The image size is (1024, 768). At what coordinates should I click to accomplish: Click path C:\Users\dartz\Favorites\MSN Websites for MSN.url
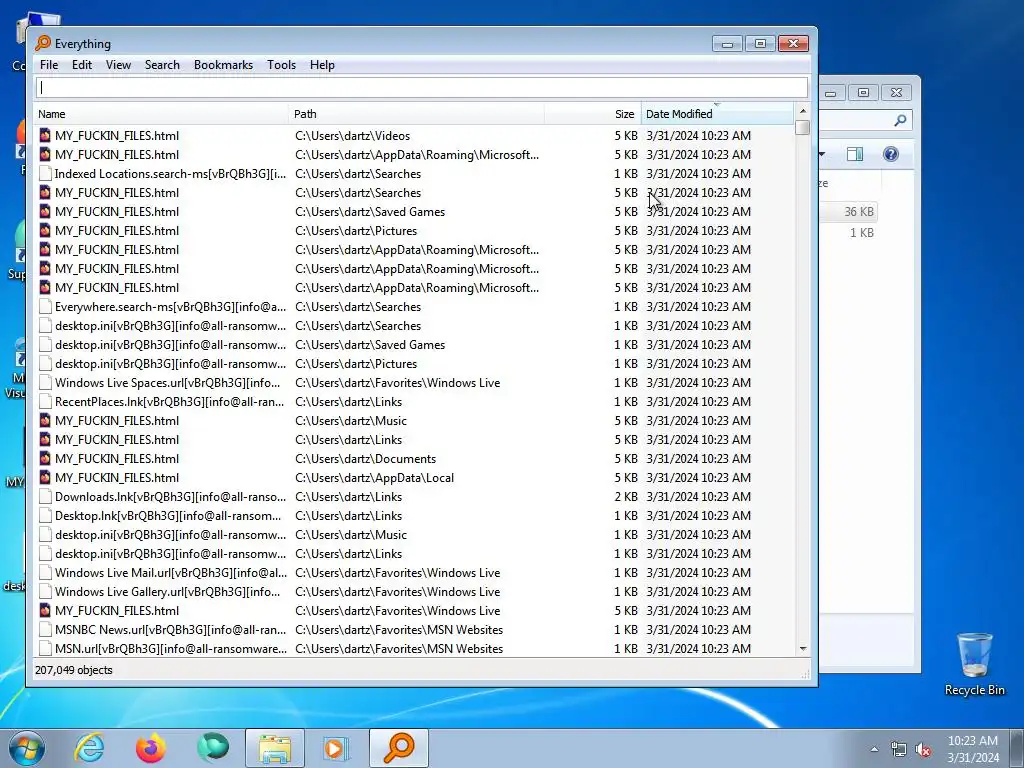point(399,648)
